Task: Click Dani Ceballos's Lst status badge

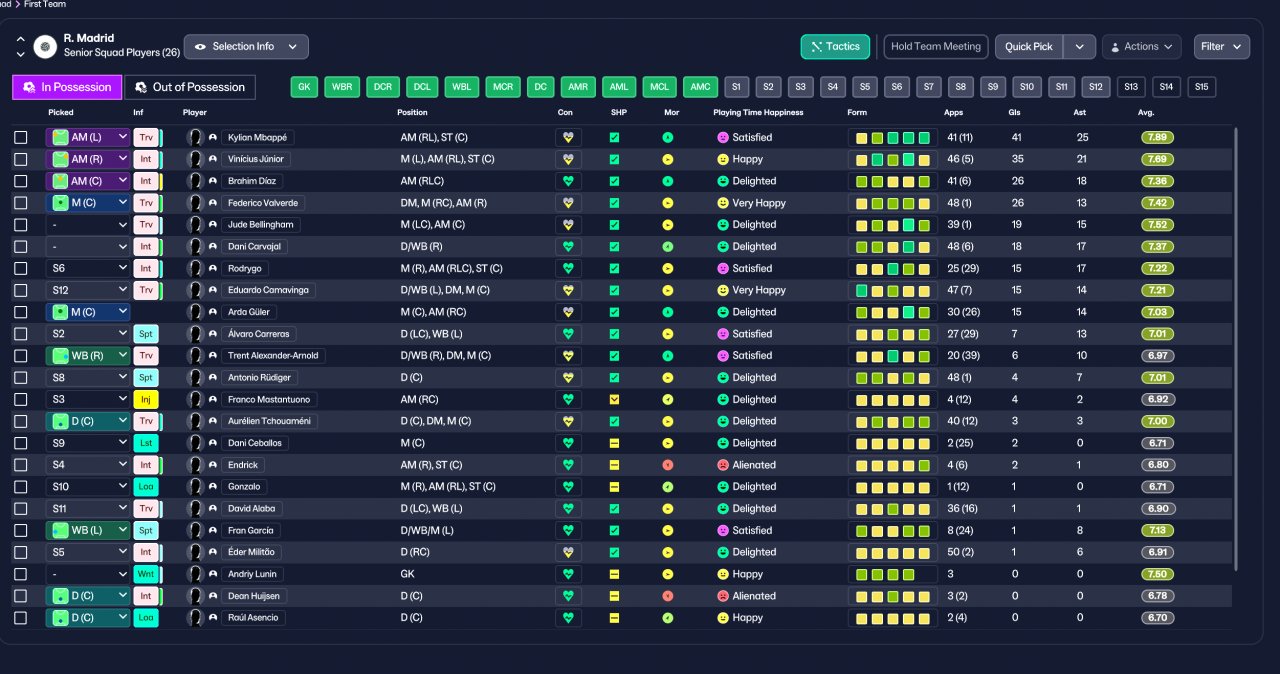Action: pos(146,443)
